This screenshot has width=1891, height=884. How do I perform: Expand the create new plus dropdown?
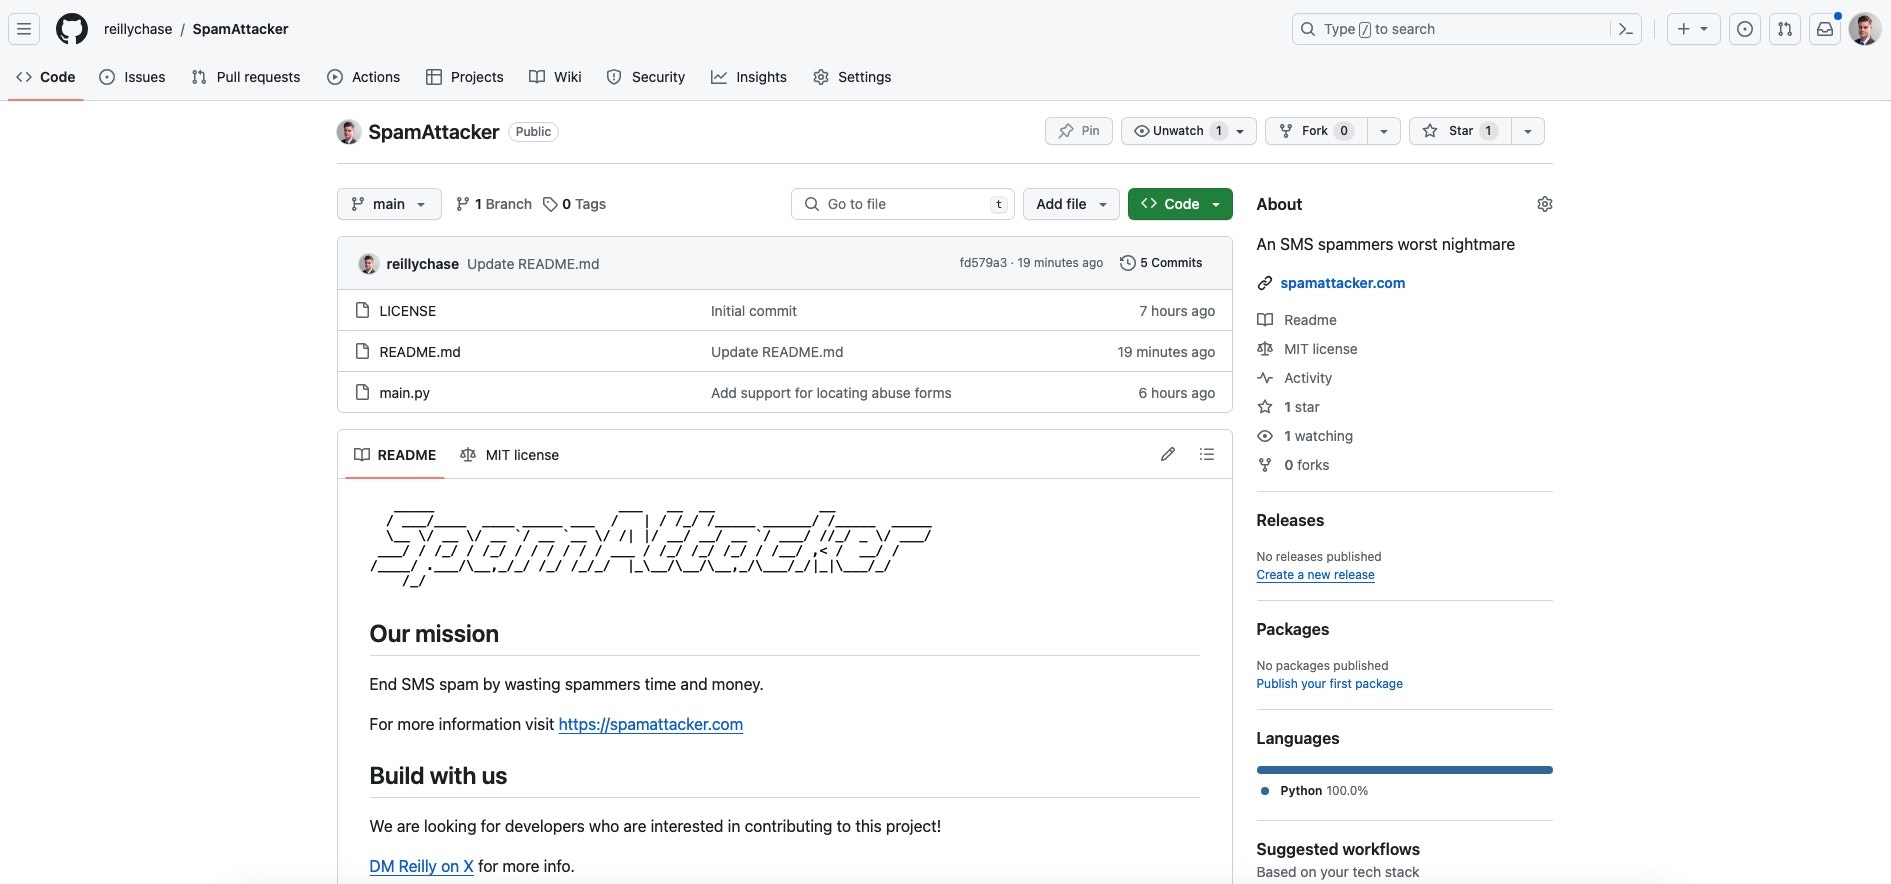pos(1693,29)
